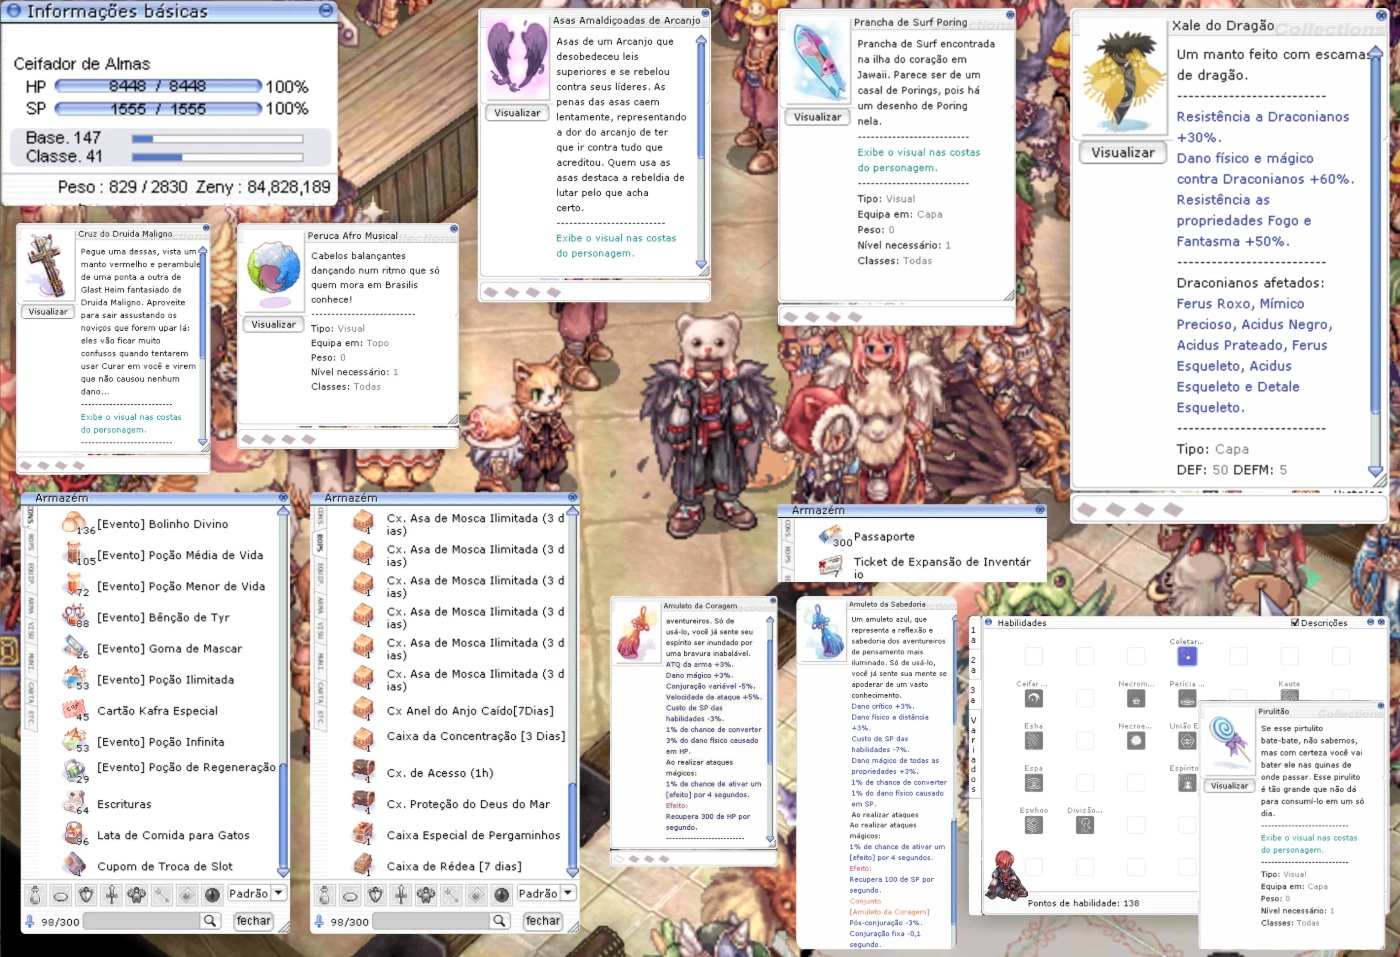Click the potion filter icon in middle Armazém
This screenshot has width=1400, height=957.
click(324, 894)
